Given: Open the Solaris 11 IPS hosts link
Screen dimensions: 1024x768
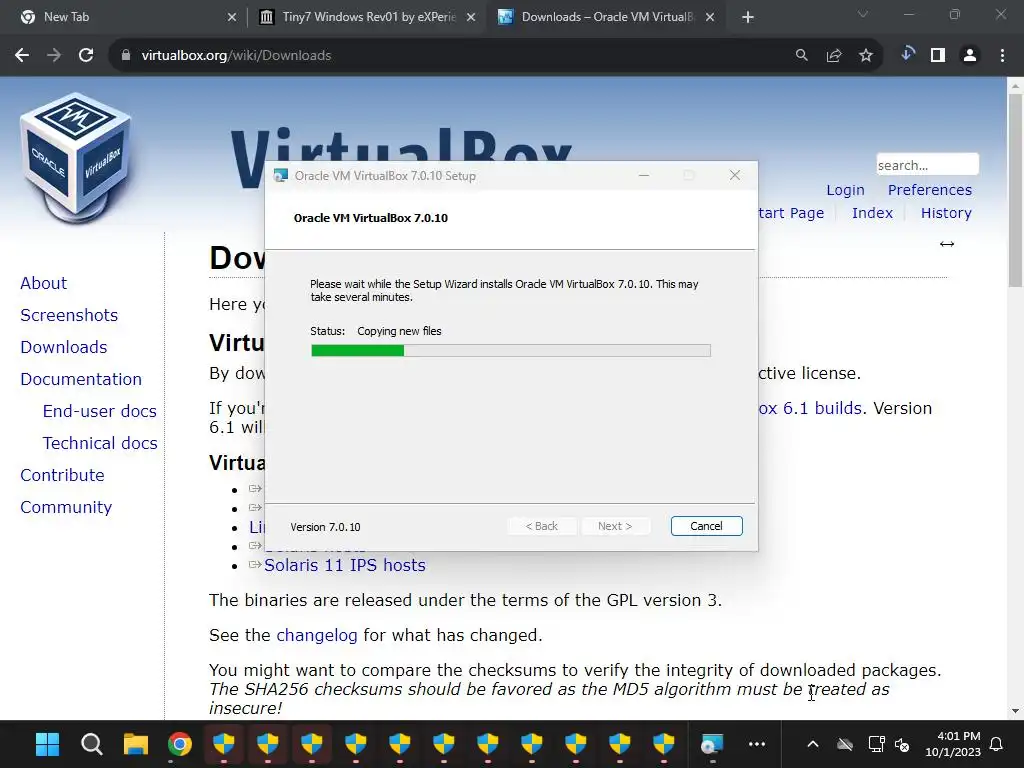Looking at the screenshot, I should pos(345,565).
